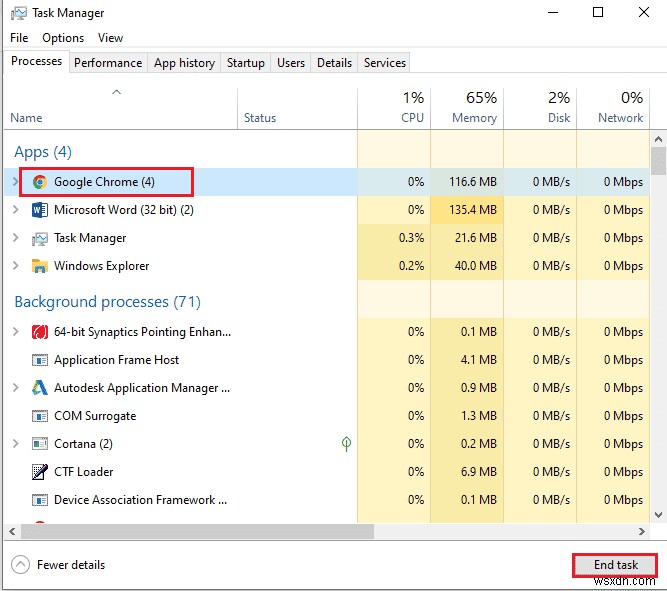Click the Cortana green leaf status icon
This screenshot has width=667, height=591.
click(x=346, y=444)
